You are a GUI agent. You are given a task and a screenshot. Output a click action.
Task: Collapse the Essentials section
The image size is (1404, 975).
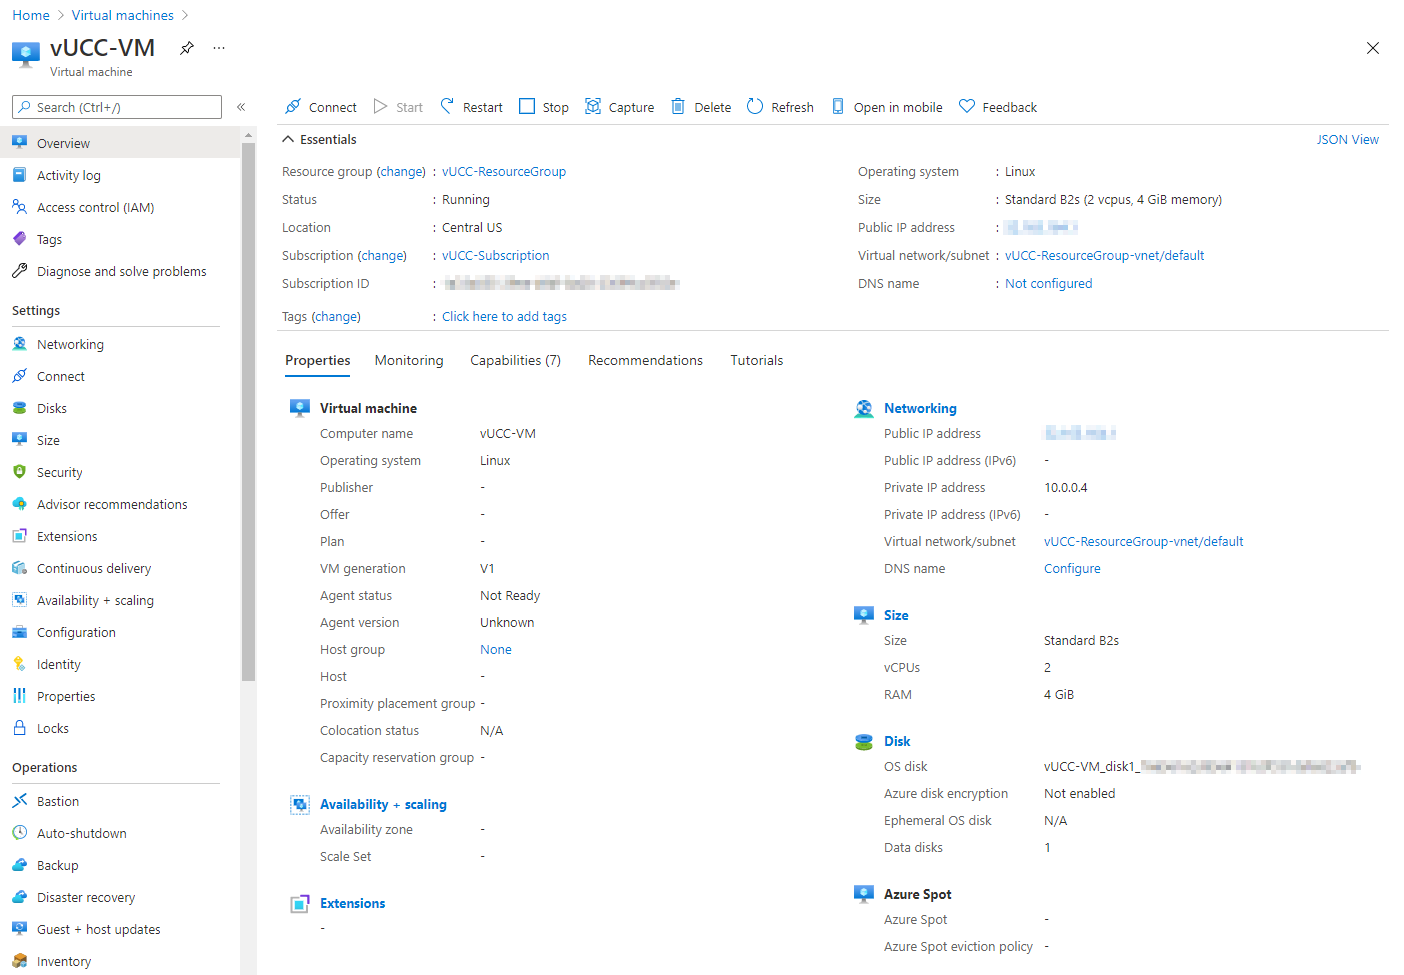(289, 139)
